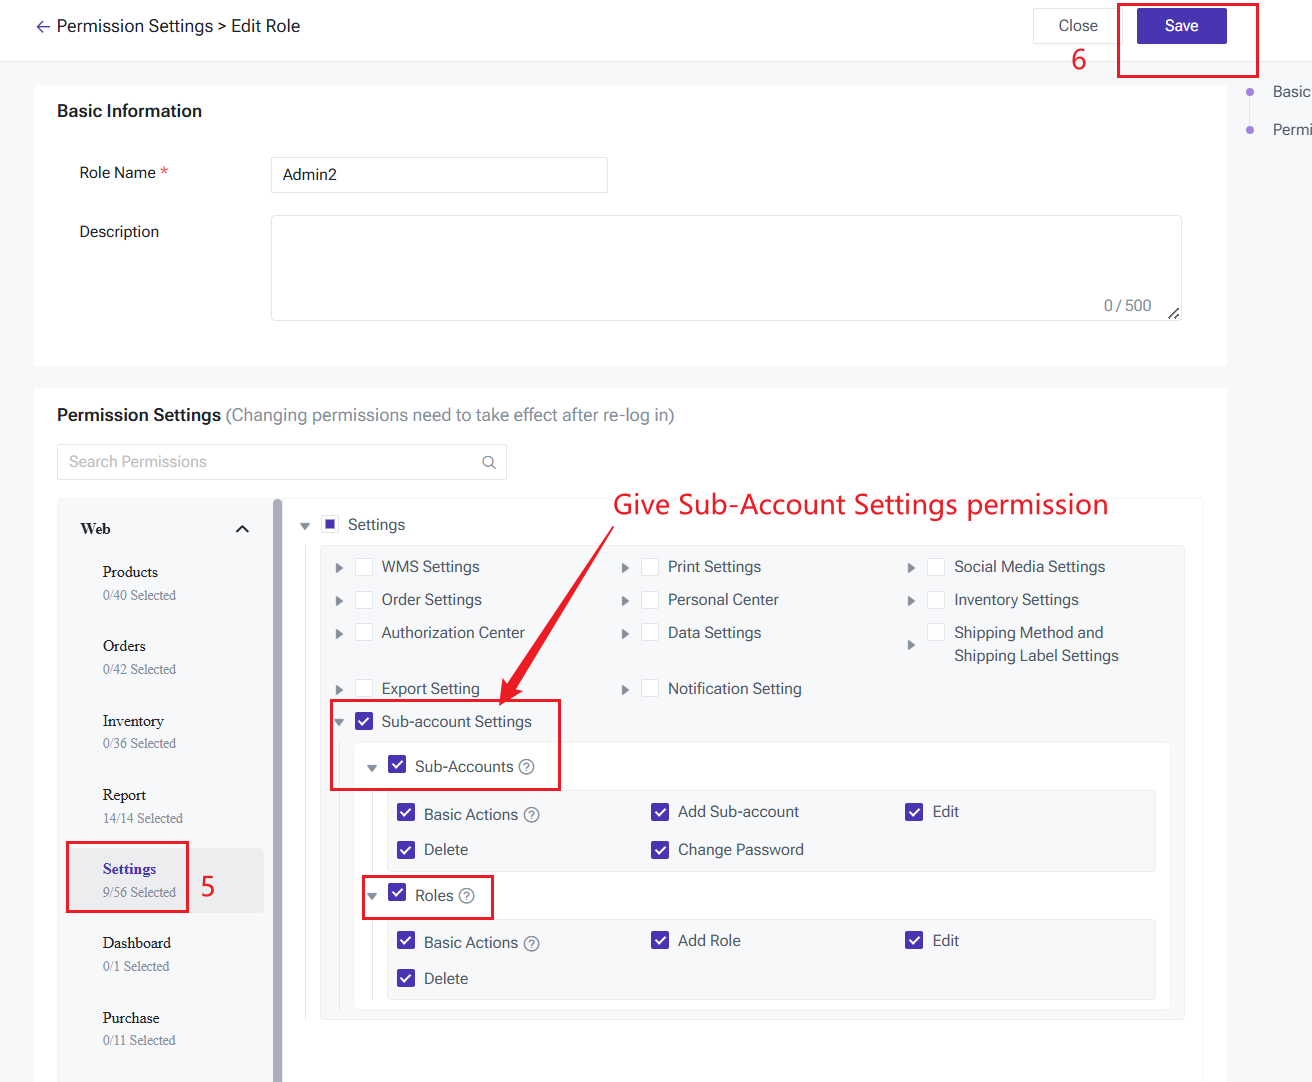Click into the Role Name field
1312x1082 pixels.
[439, 175]
